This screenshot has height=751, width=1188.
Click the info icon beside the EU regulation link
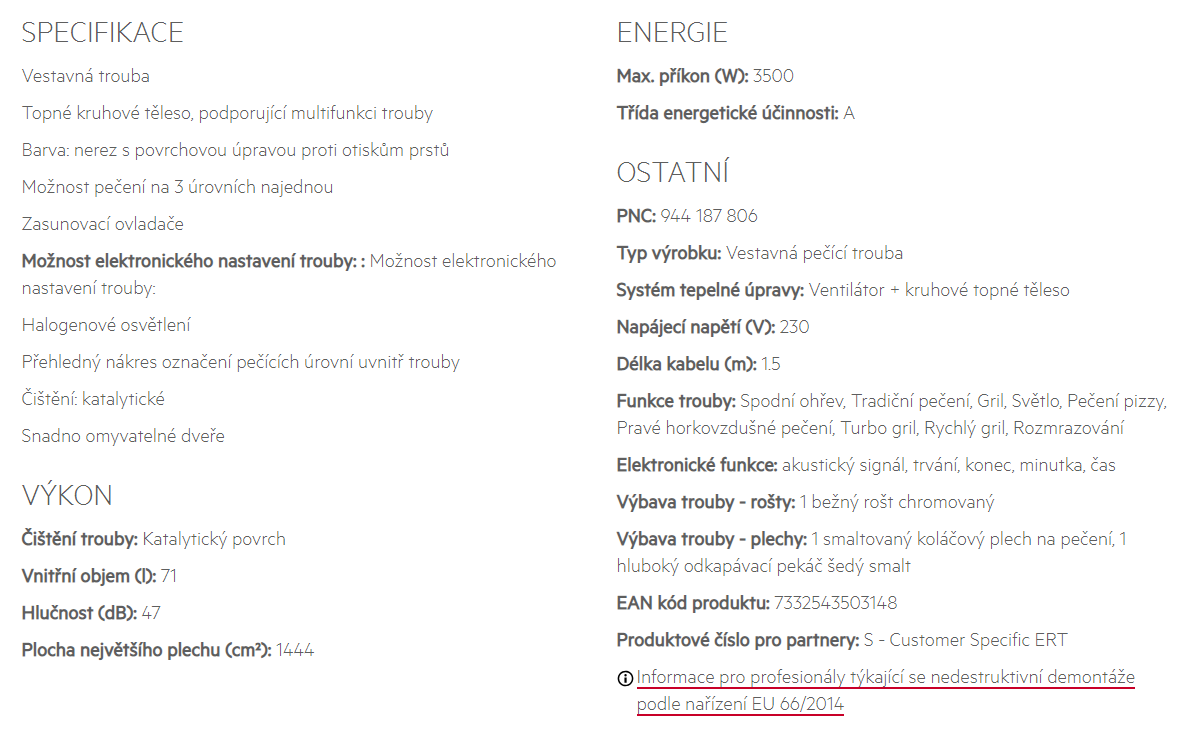click(x=625, y=678)
